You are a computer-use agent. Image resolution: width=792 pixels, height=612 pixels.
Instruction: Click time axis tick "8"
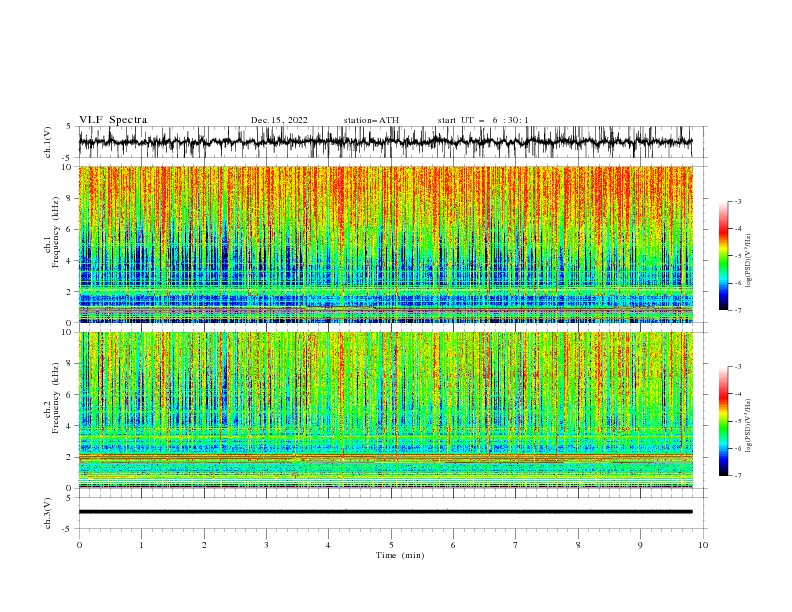coord(578,545)
